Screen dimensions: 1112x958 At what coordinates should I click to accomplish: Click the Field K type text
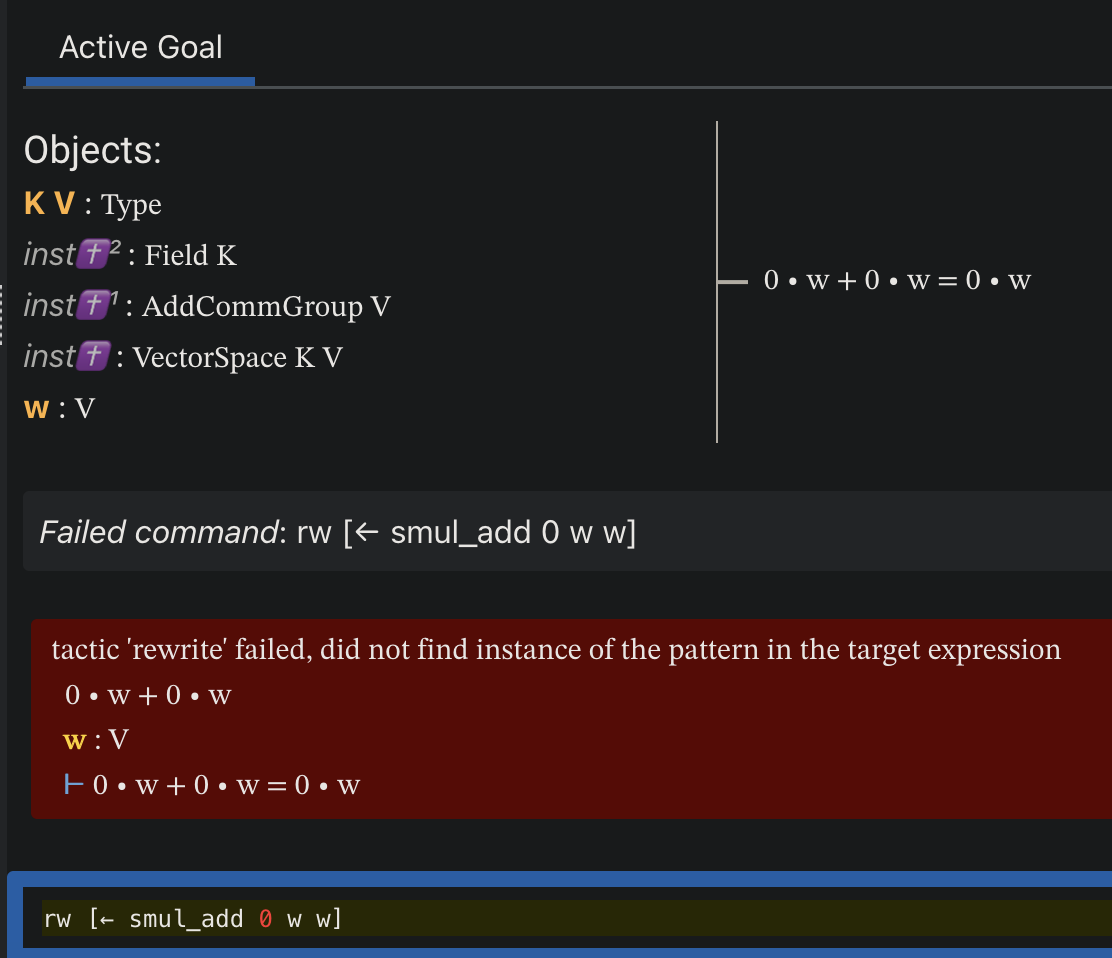(190, 256)
